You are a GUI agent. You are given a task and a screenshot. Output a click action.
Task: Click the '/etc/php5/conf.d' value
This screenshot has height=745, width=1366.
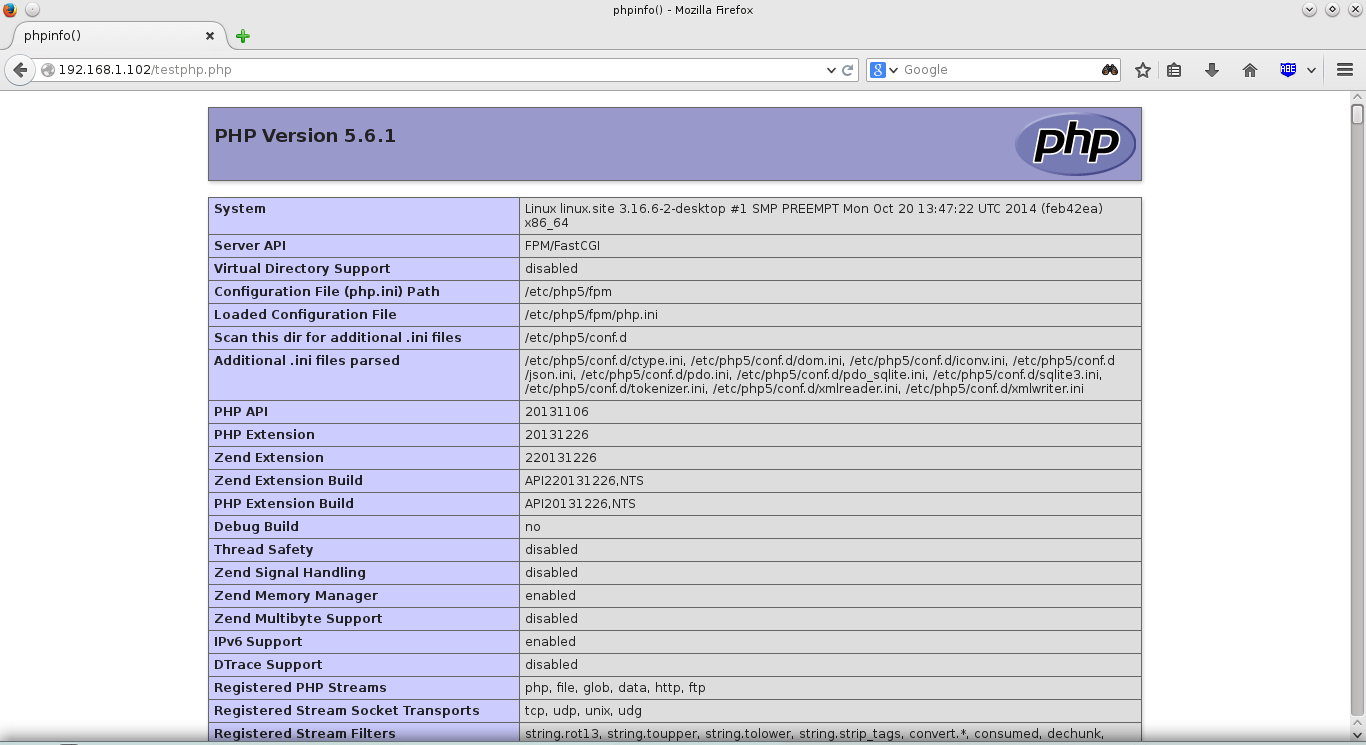(x=576, y=338)
